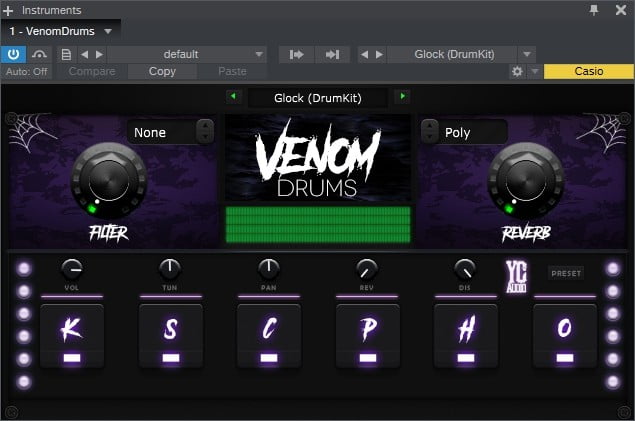Trigger the P drum pad
This screenshot has height=421, width=635.
tap(367, 336)
